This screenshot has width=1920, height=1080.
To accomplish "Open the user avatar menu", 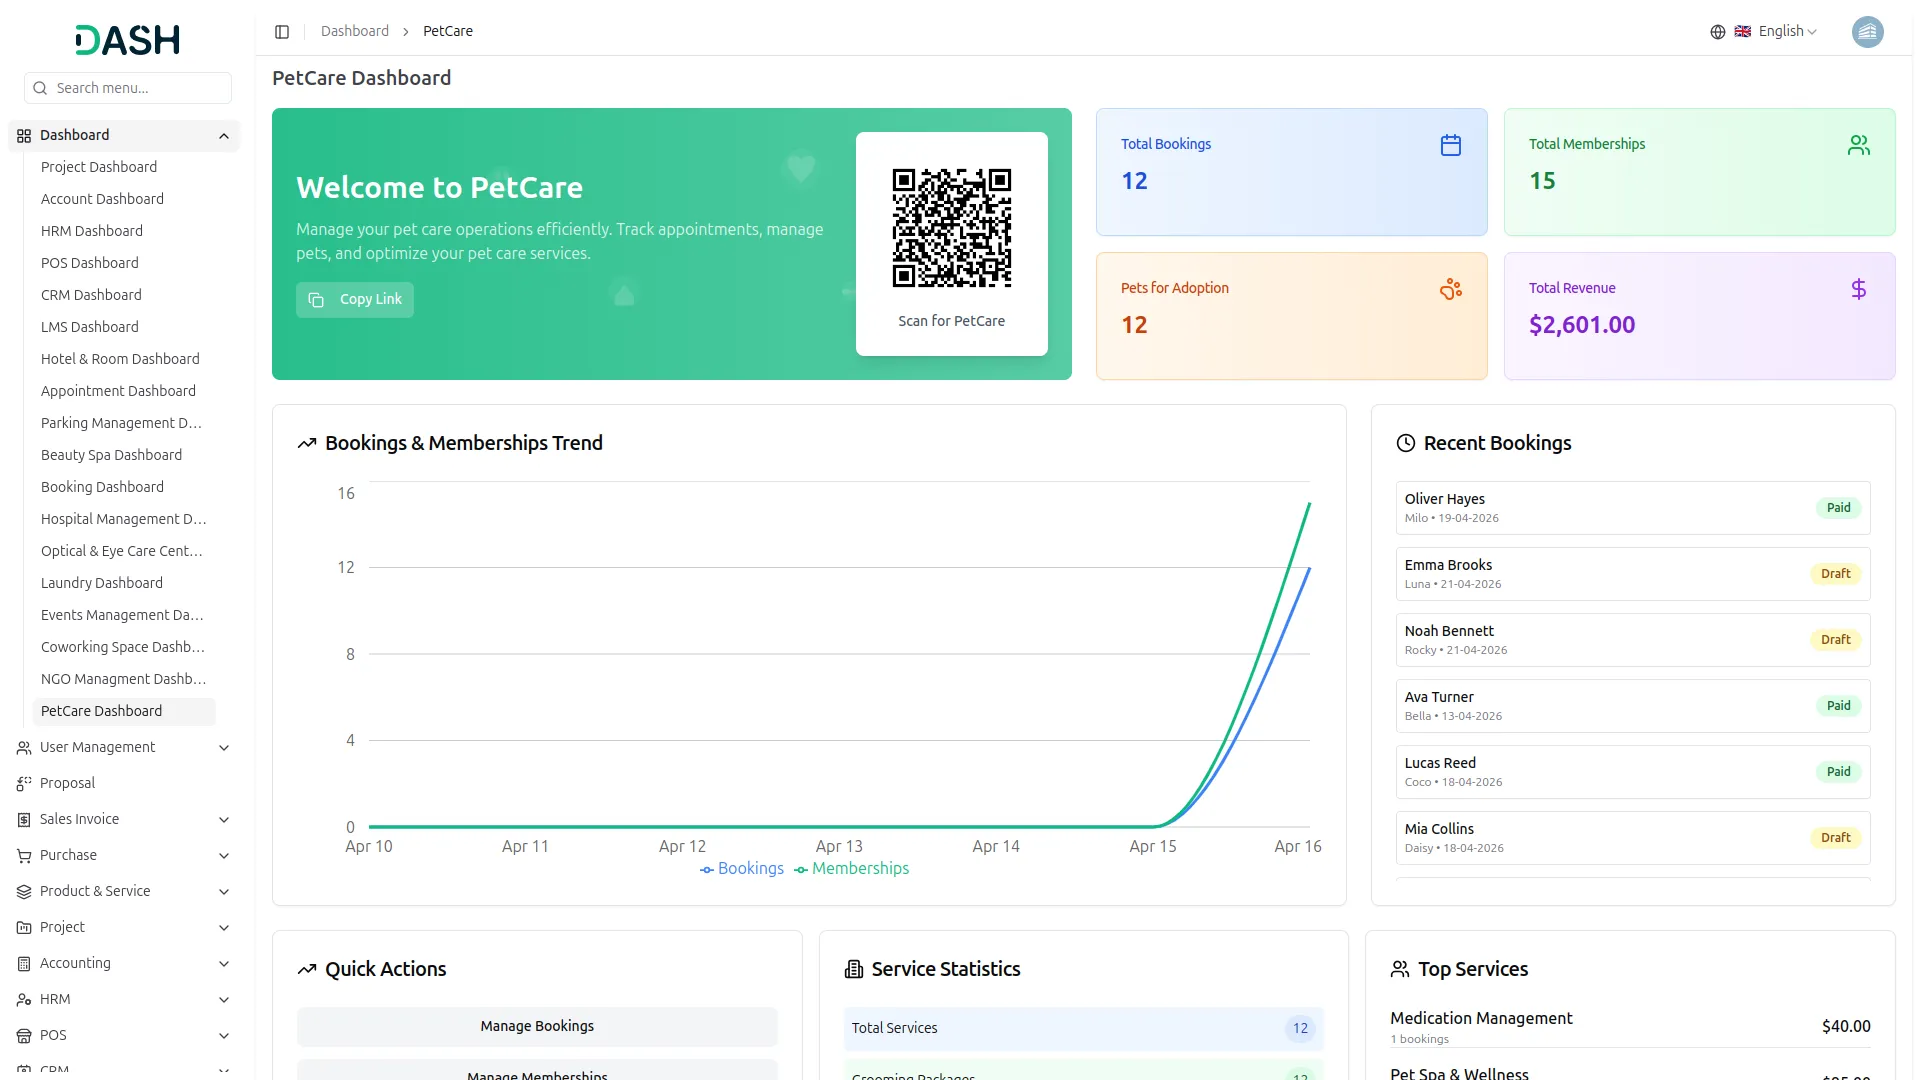I will [1867, 32].
